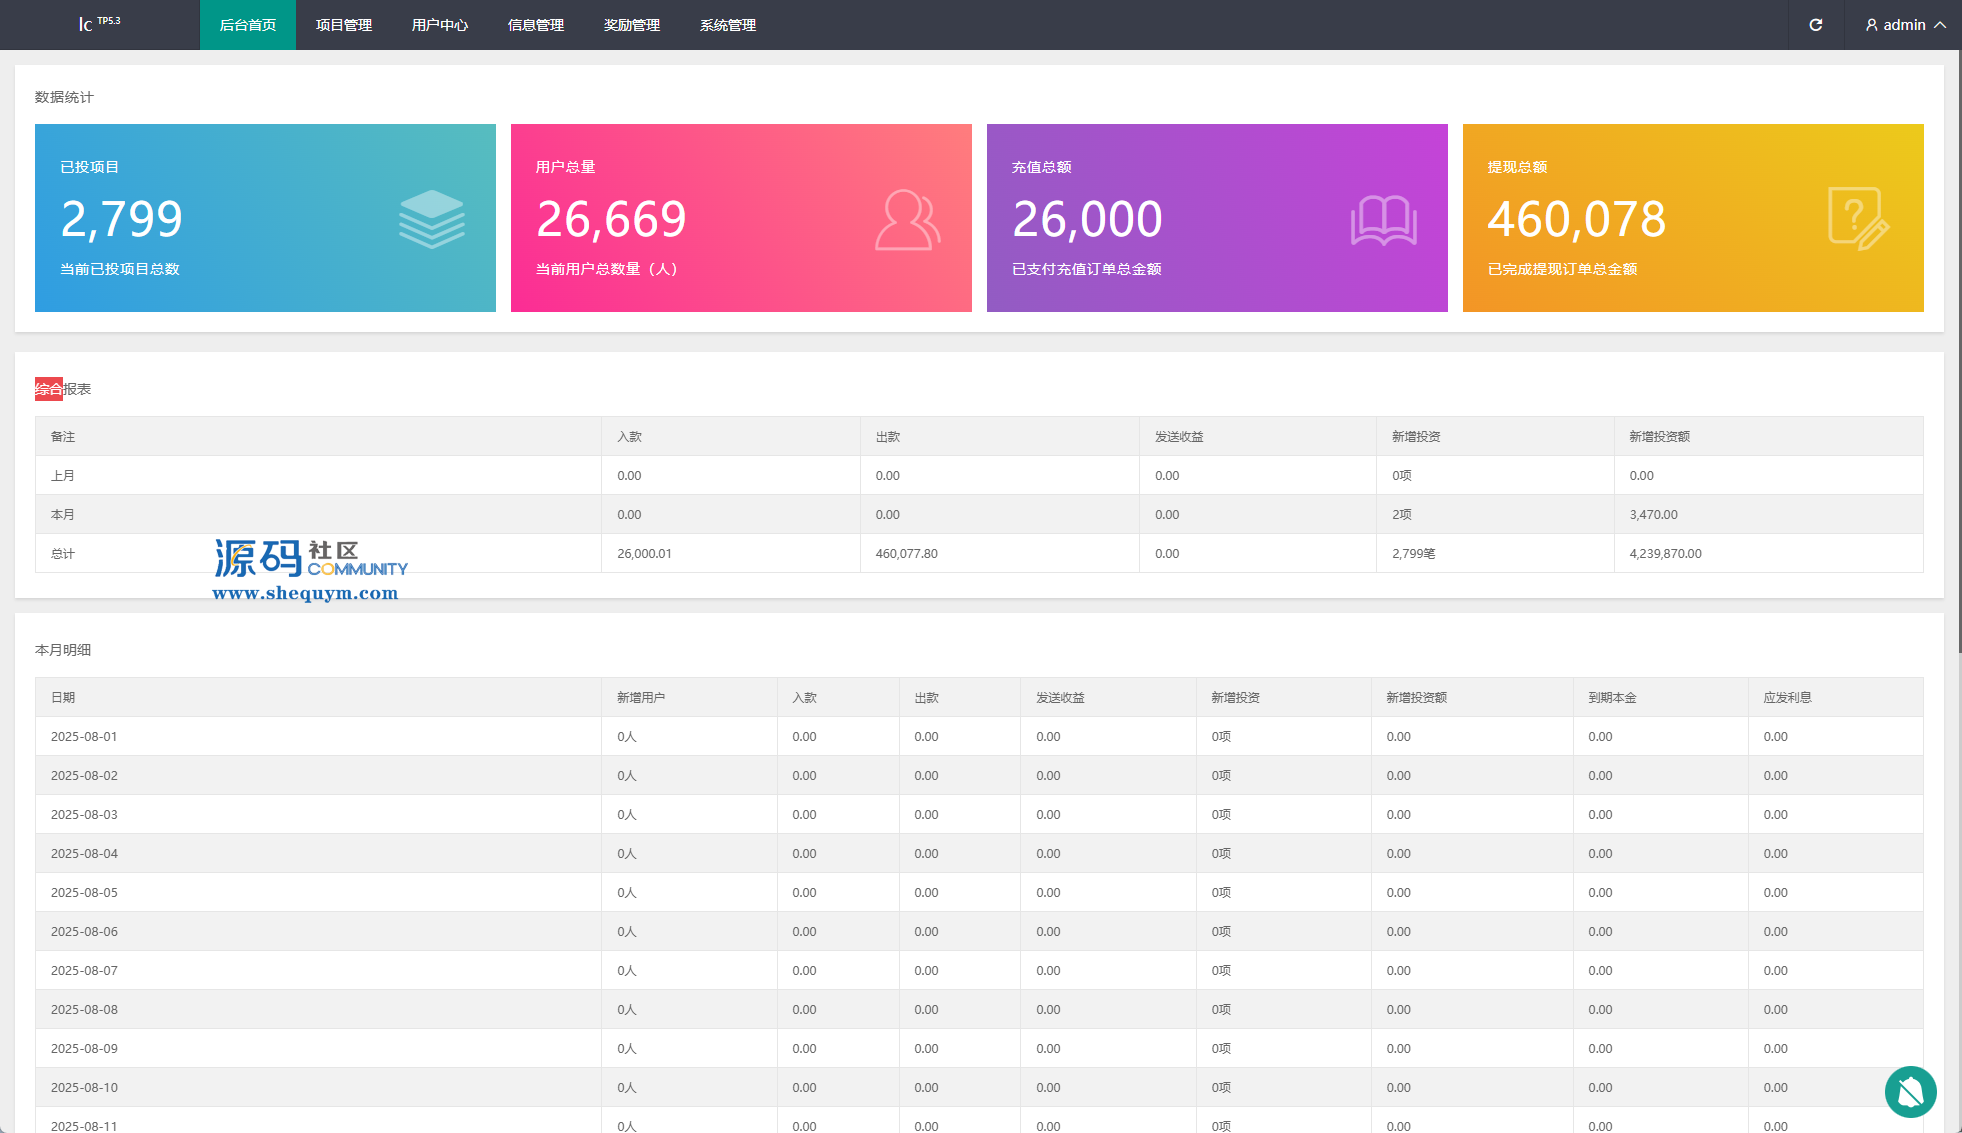Click the refresh icon in top bar

[1816, 25]
